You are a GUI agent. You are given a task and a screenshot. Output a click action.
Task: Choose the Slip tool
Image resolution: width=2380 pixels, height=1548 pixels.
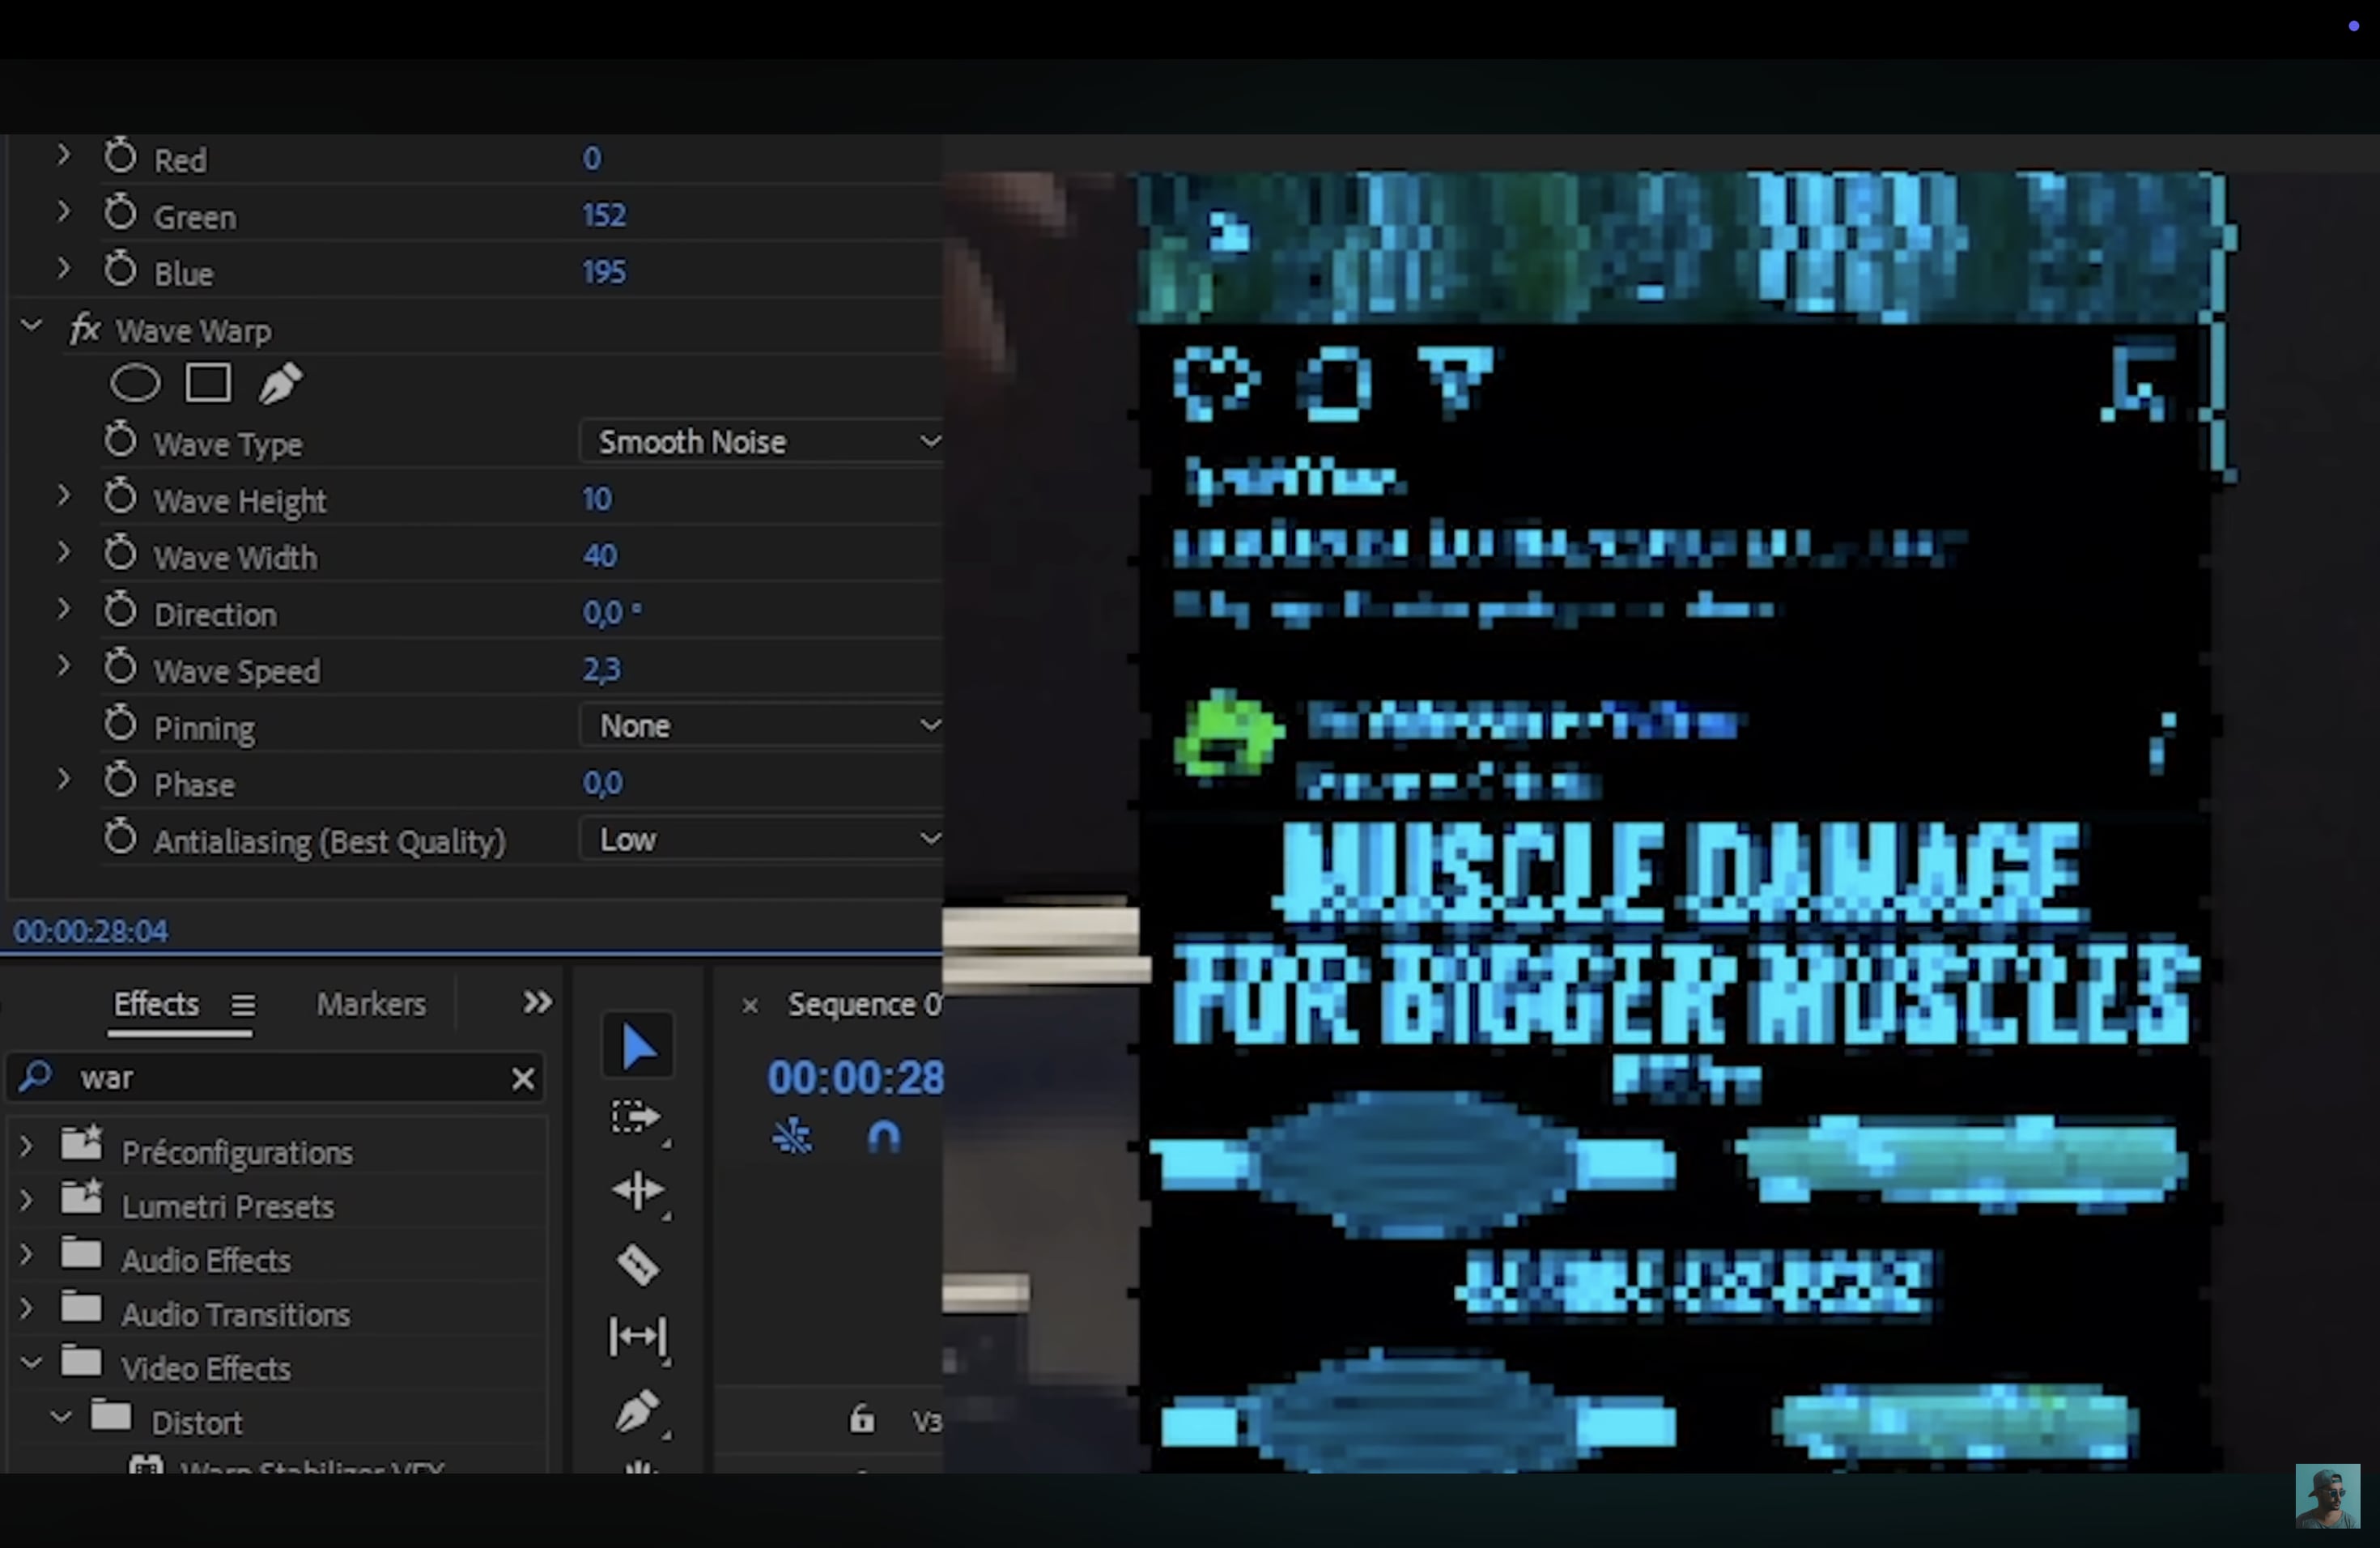[x=637, y=1336]
